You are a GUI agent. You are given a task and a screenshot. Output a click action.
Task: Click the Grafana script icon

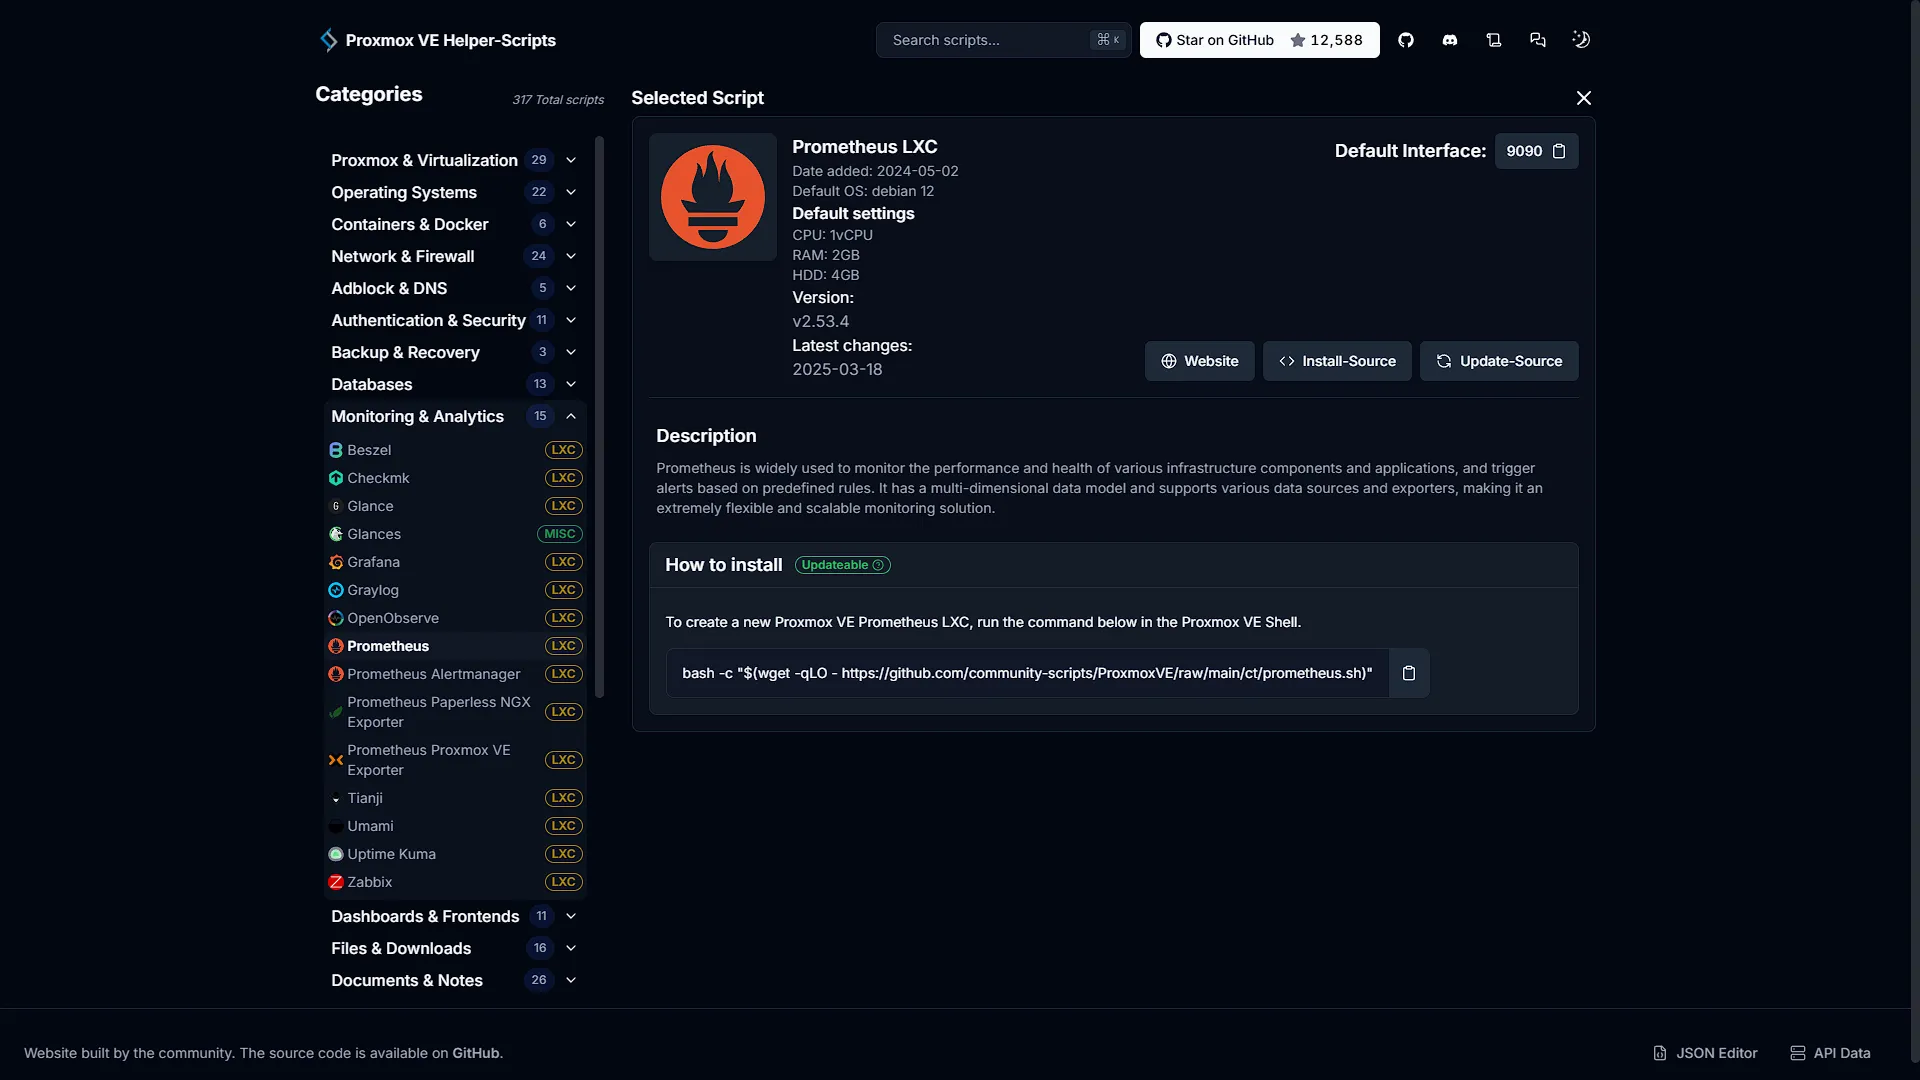tap(336, 562)
